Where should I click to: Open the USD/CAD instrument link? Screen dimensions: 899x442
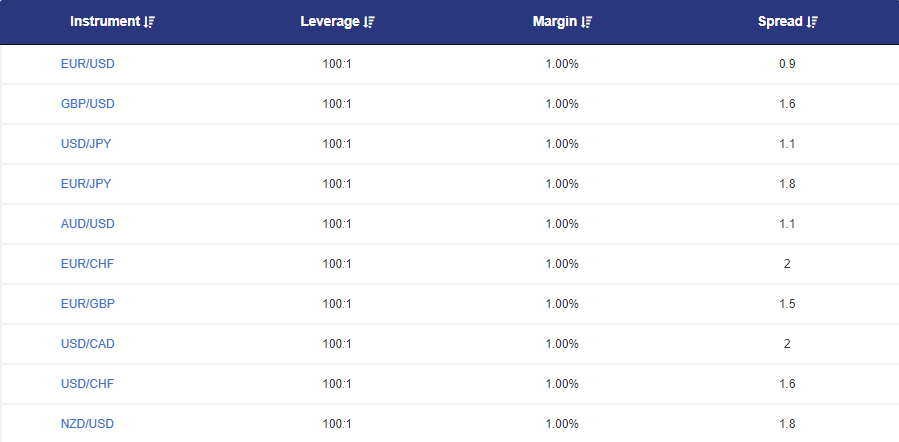coord(88,344)
